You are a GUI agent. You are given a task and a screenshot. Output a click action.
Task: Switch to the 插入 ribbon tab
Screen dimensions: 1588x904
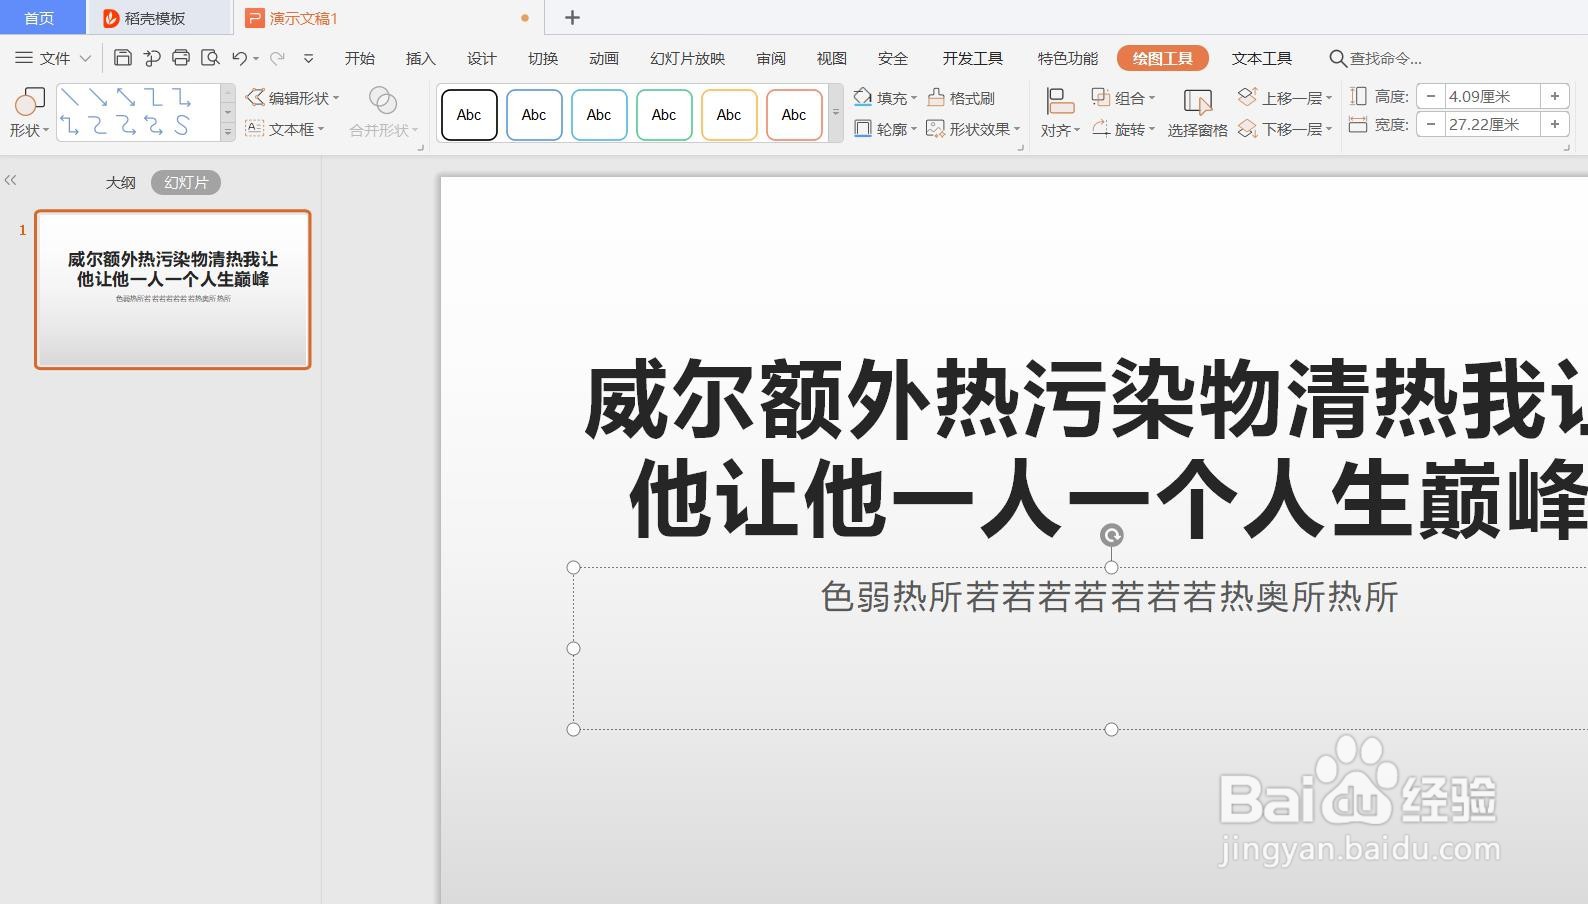point(421,58)
